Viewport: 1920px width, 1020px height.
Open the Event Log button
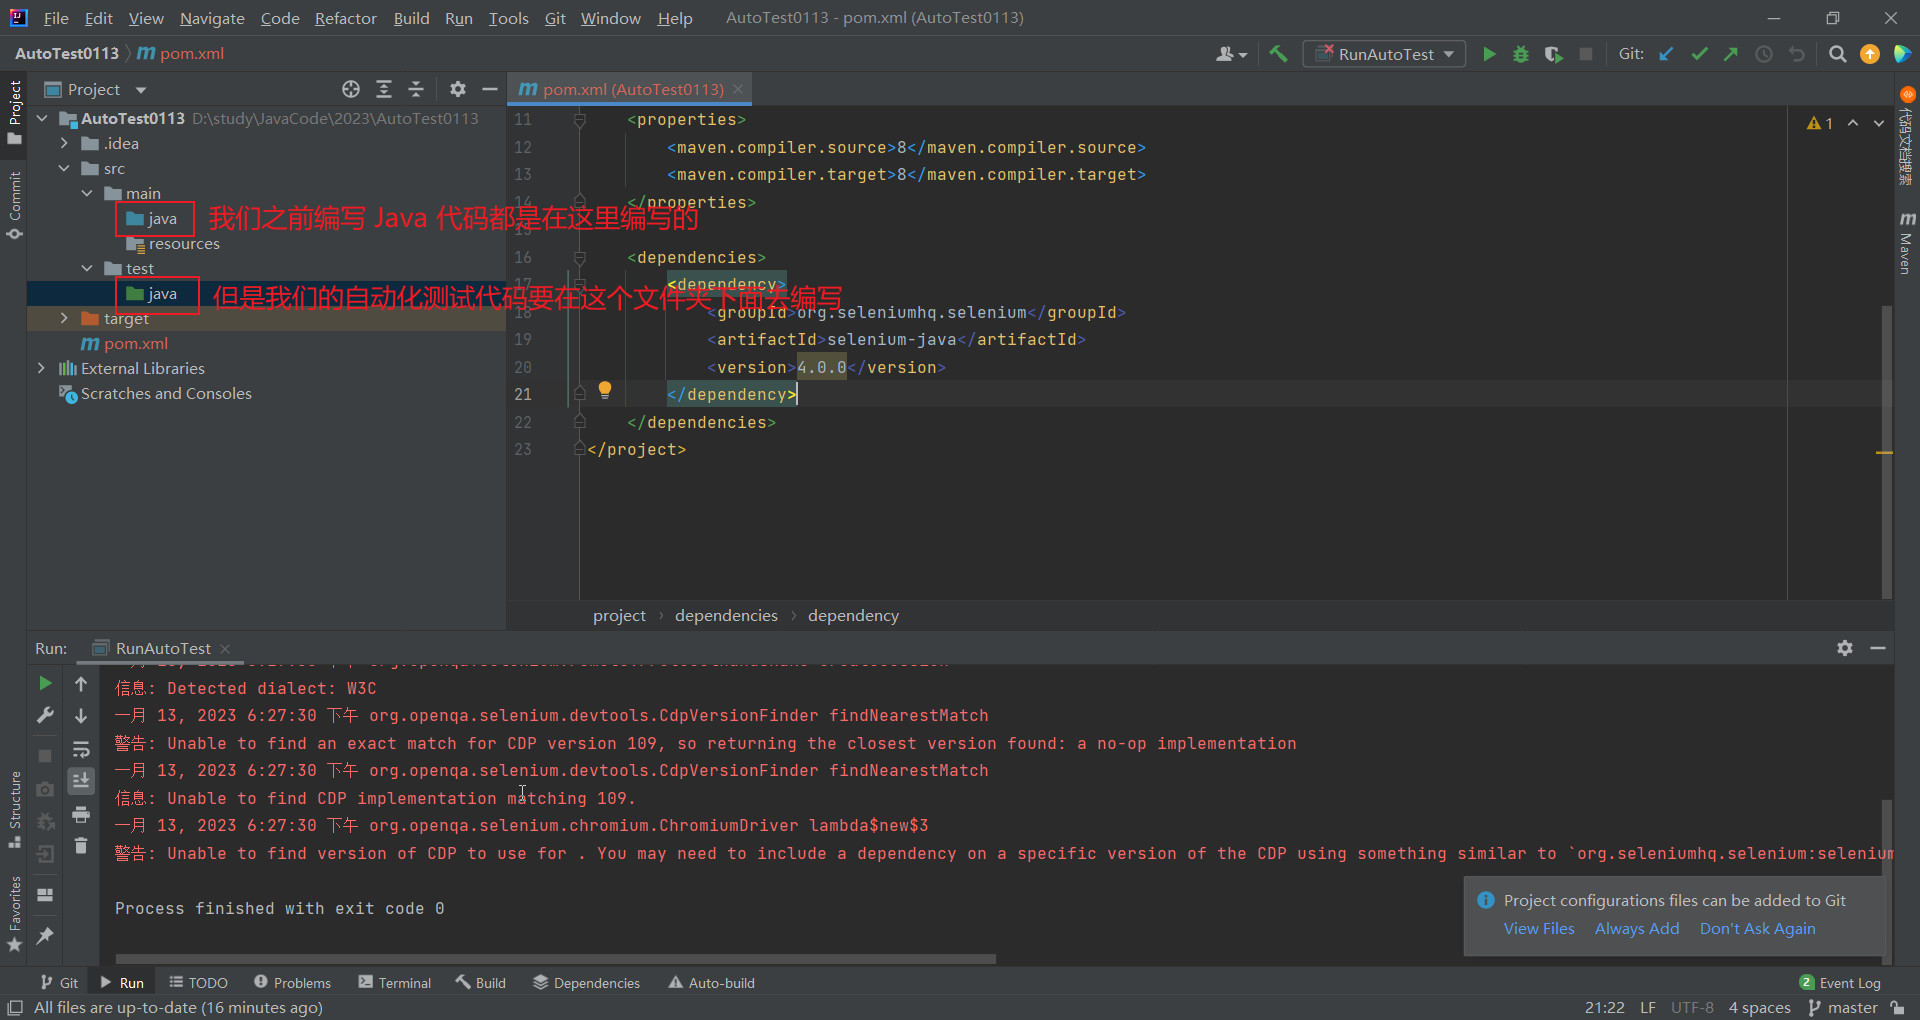click(x=1840, y=983)
